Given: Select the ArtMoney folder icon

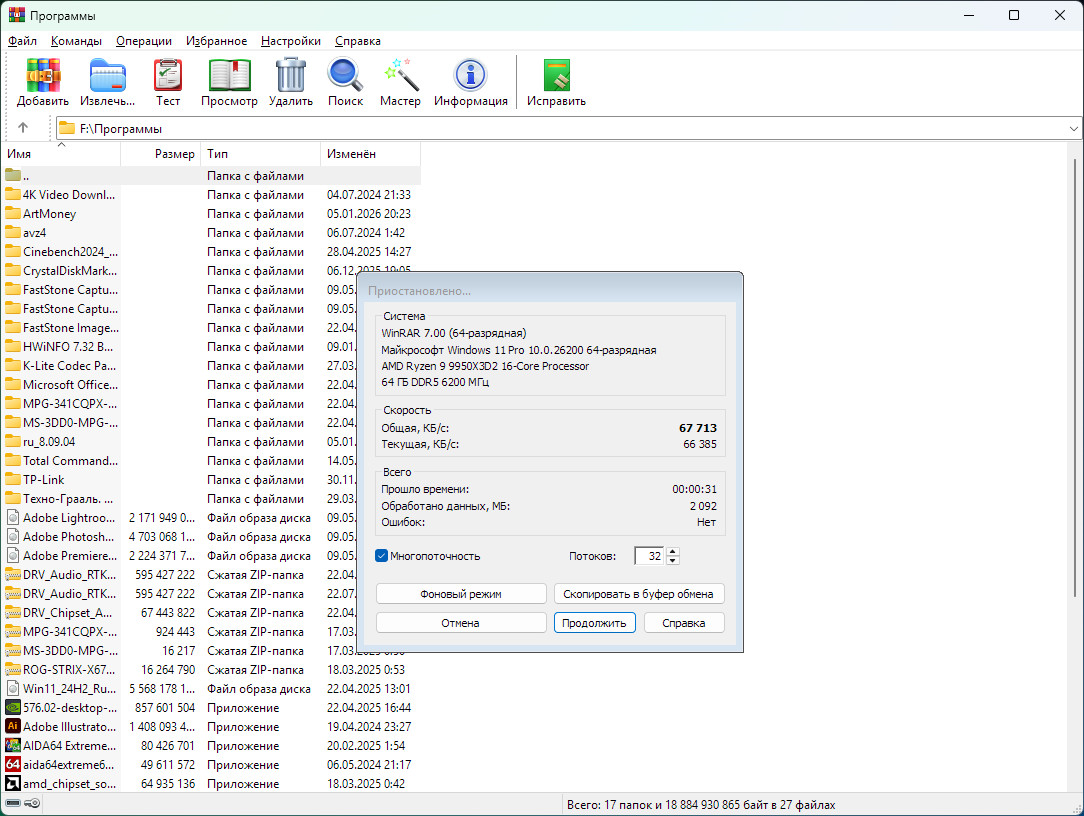Looking at the screenshot, I should 12,214.
